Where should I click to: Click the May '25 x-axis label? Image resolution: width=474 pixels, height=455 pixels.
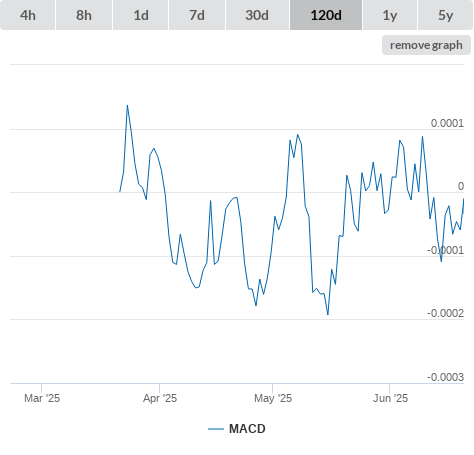click(273, 398)
